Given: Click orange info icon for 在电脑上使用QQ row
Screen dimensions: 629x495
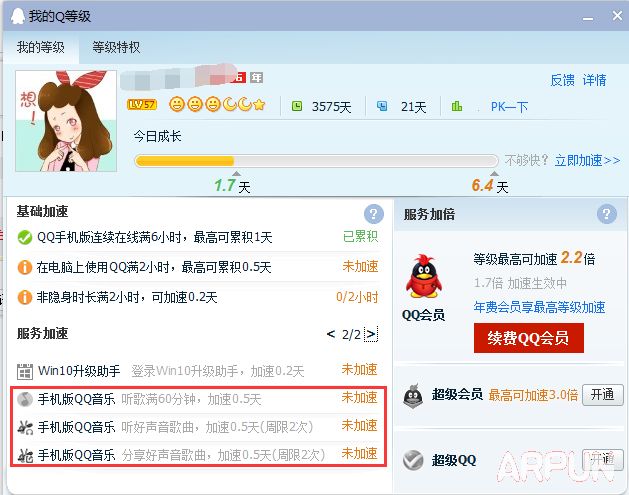Looking at the screenshot, I should 25,267.
